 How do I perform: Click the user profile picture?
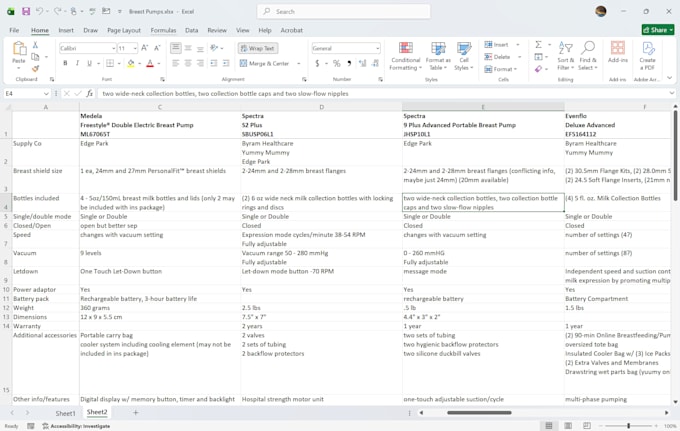pyautogui.click(x=601, y=11)
